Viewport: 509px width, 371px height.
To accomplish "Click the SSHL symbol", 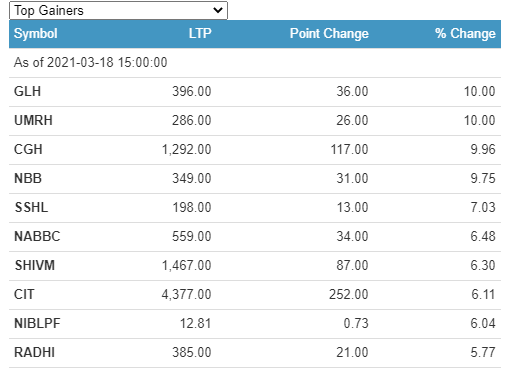I will [x=31, y=207].
